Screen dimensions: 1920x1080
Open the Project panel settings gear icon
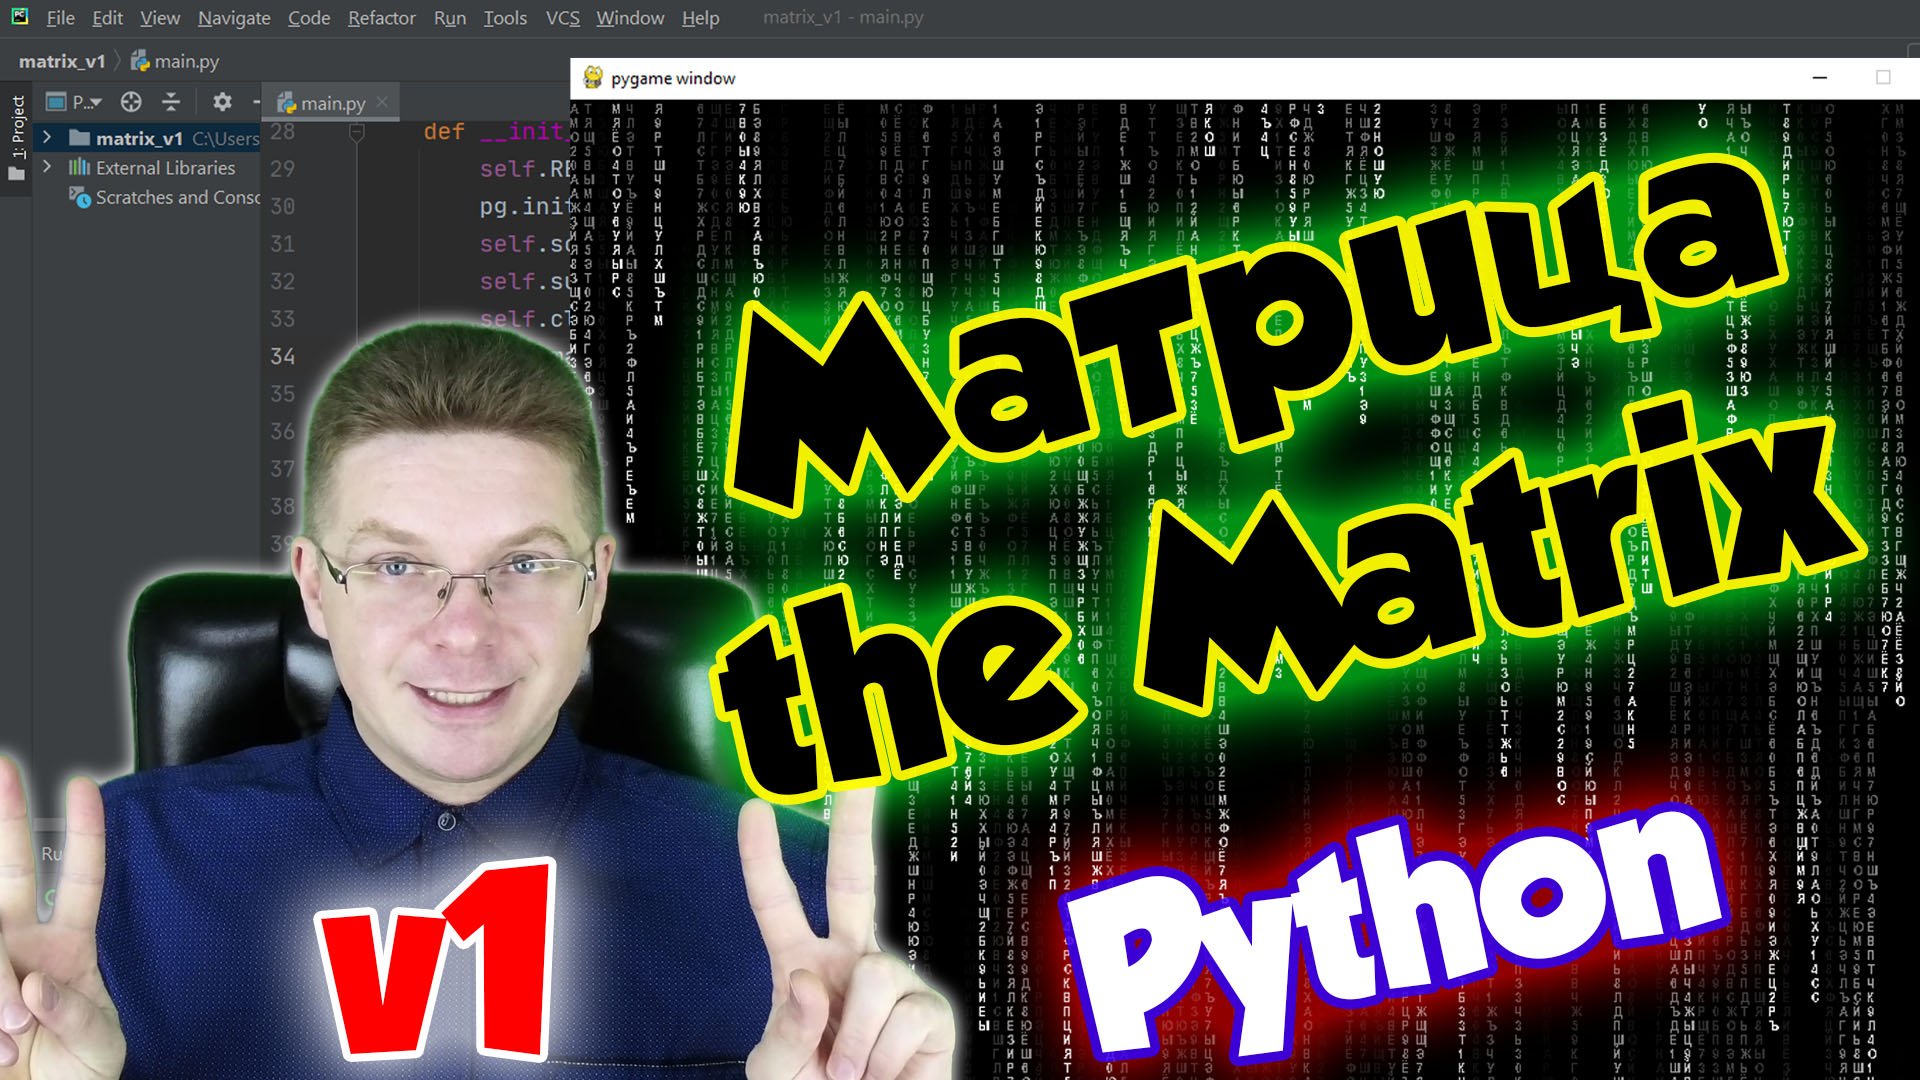tap(222, 102)
